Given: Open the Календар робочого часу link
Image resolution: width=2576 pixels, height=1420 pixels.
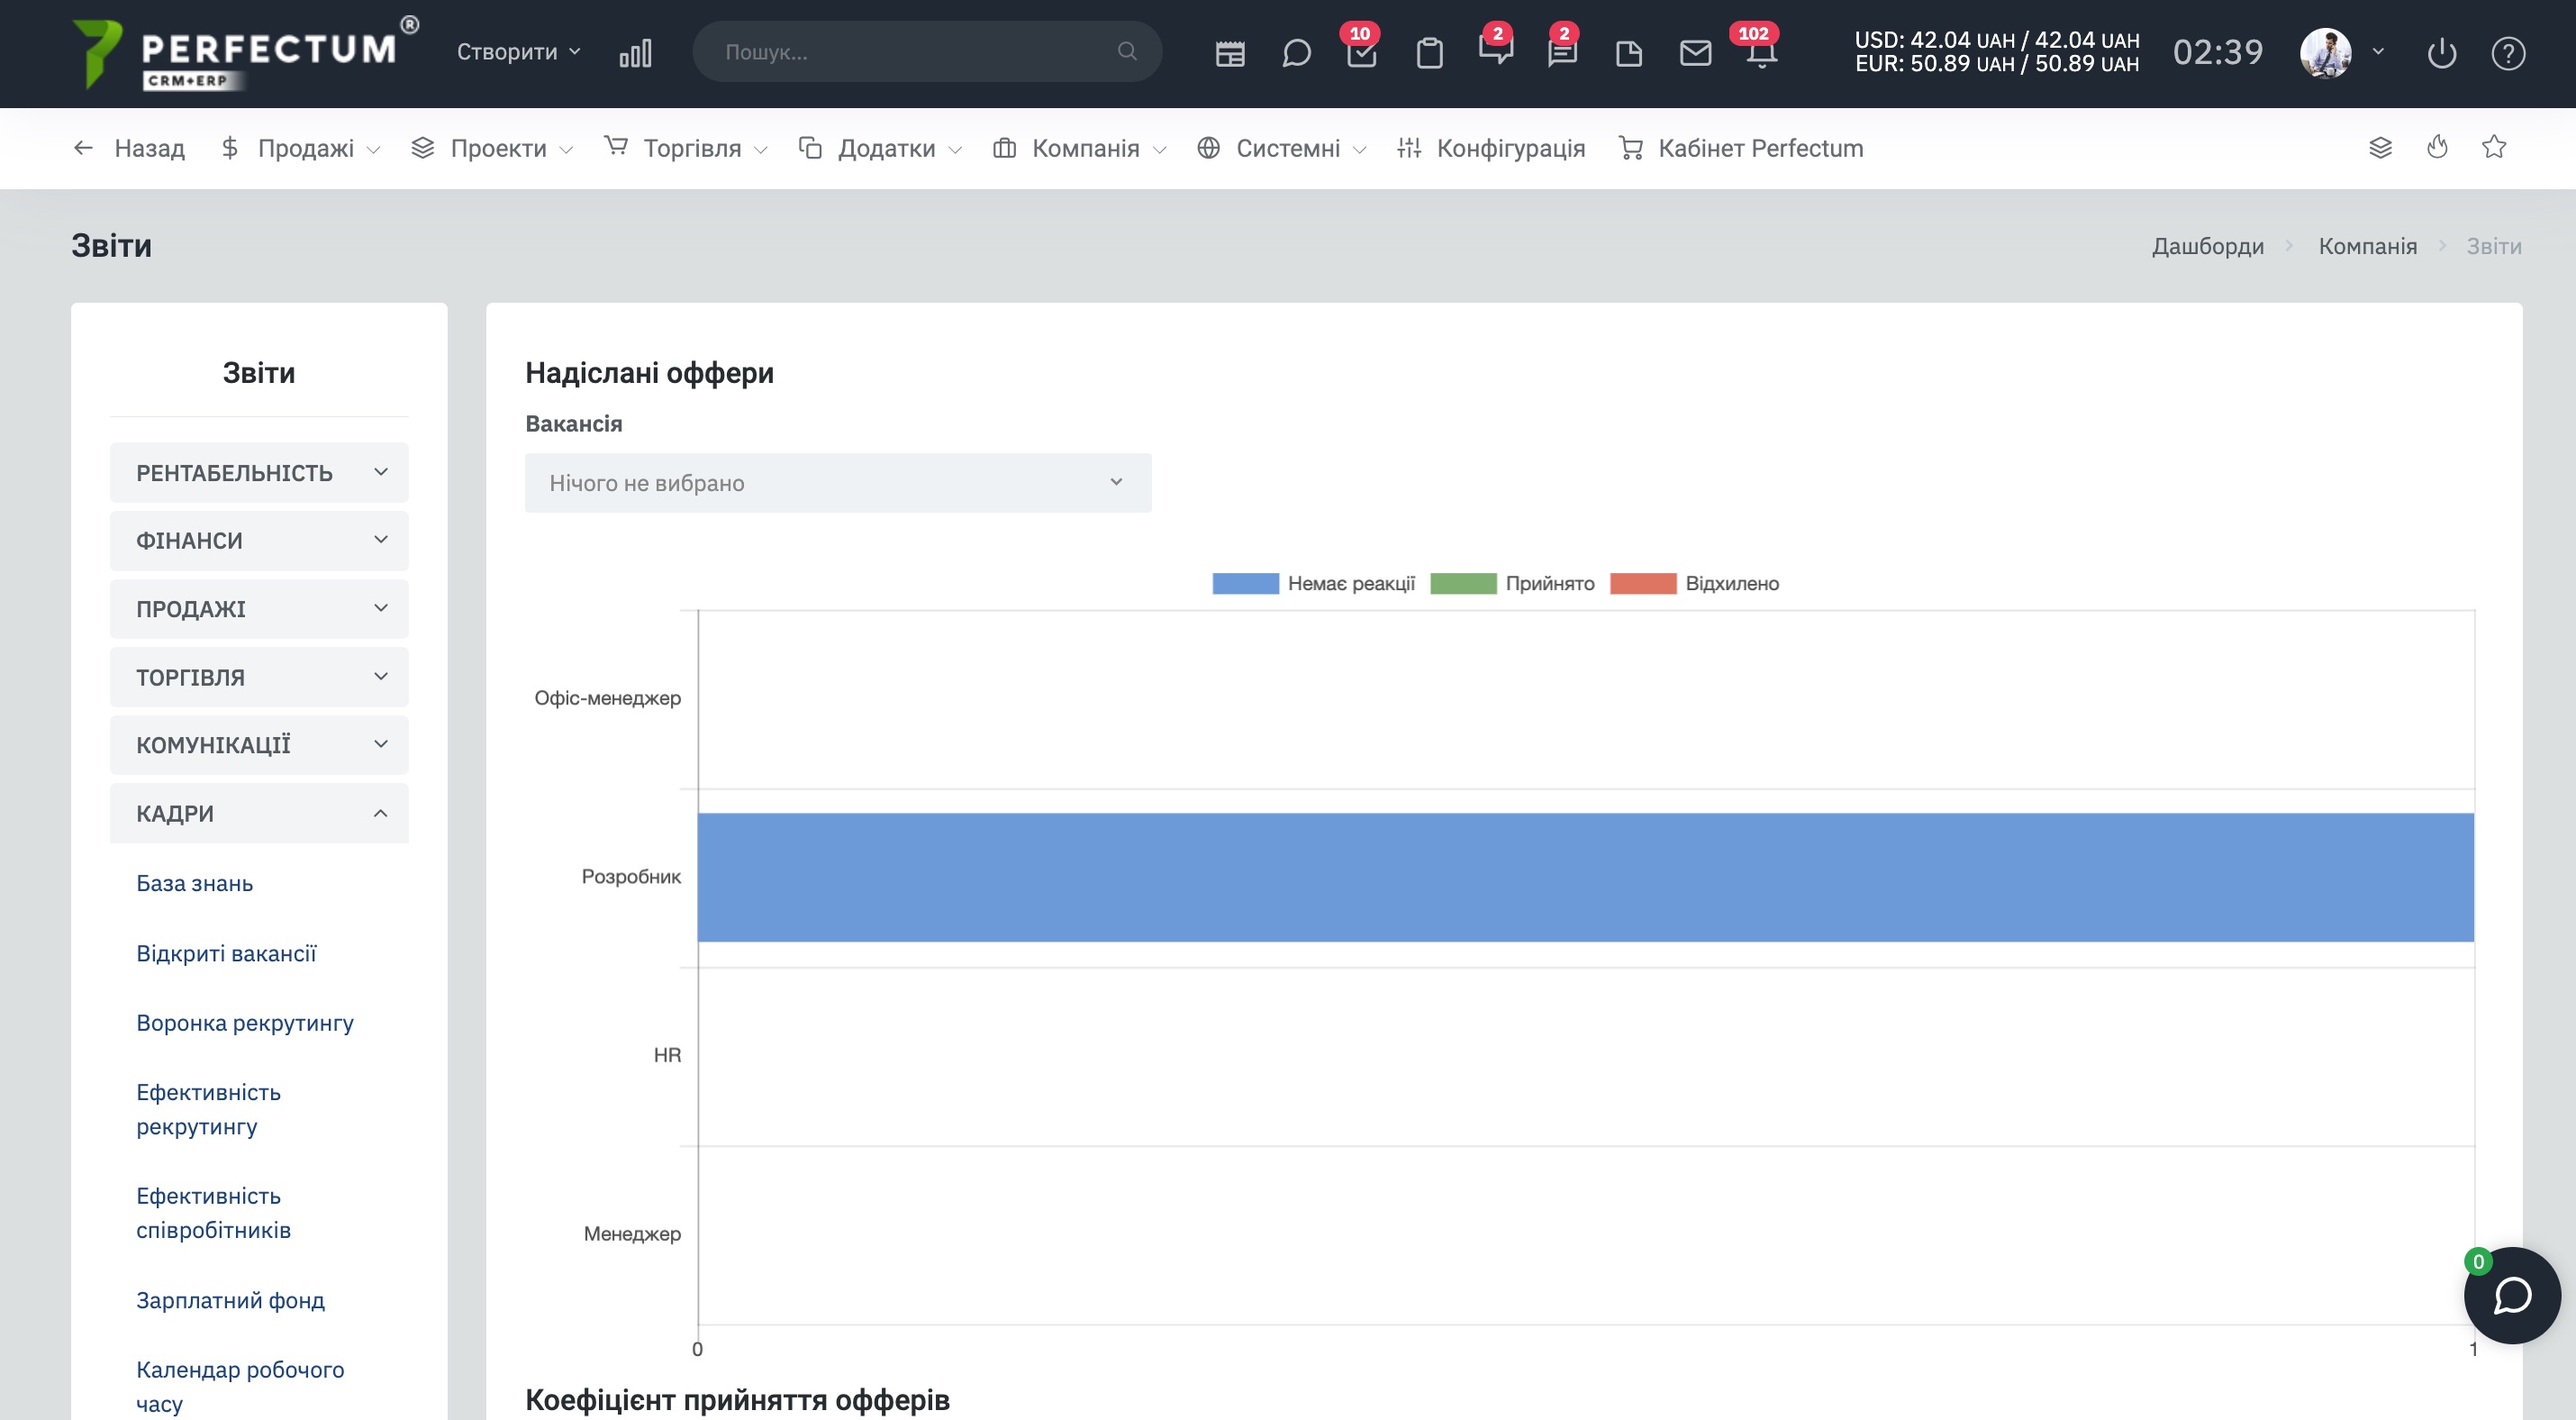Looking at the screenshot, I should [x=240, y=1387].
